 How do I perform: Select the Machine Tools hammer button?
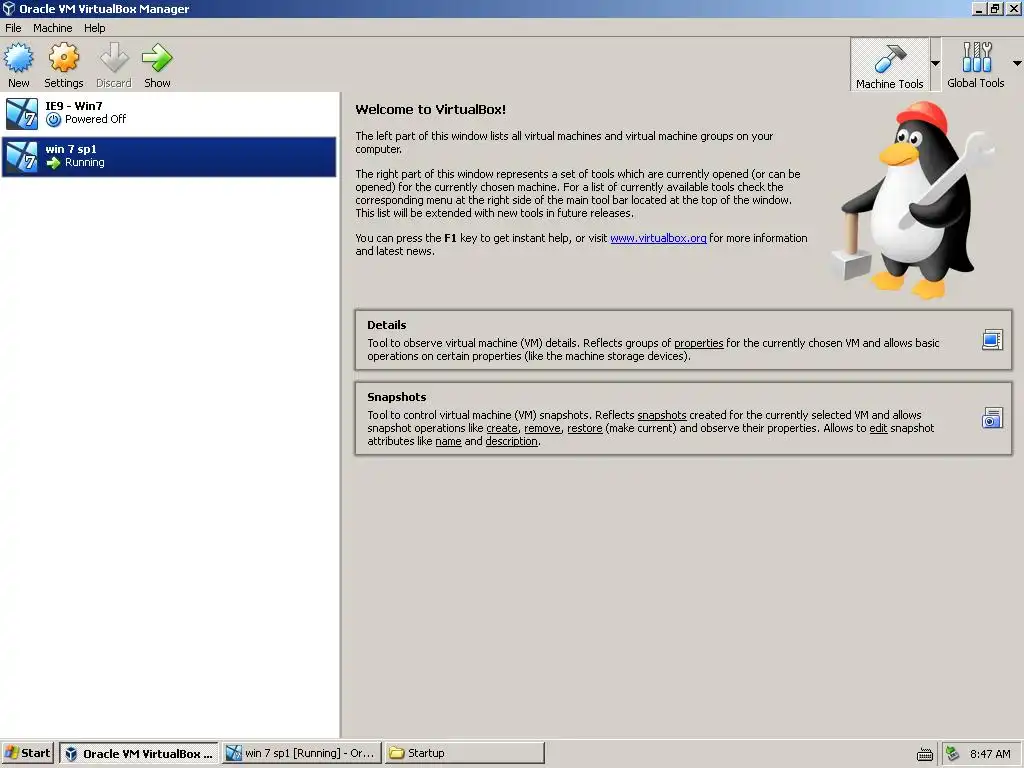coord(889,64)
